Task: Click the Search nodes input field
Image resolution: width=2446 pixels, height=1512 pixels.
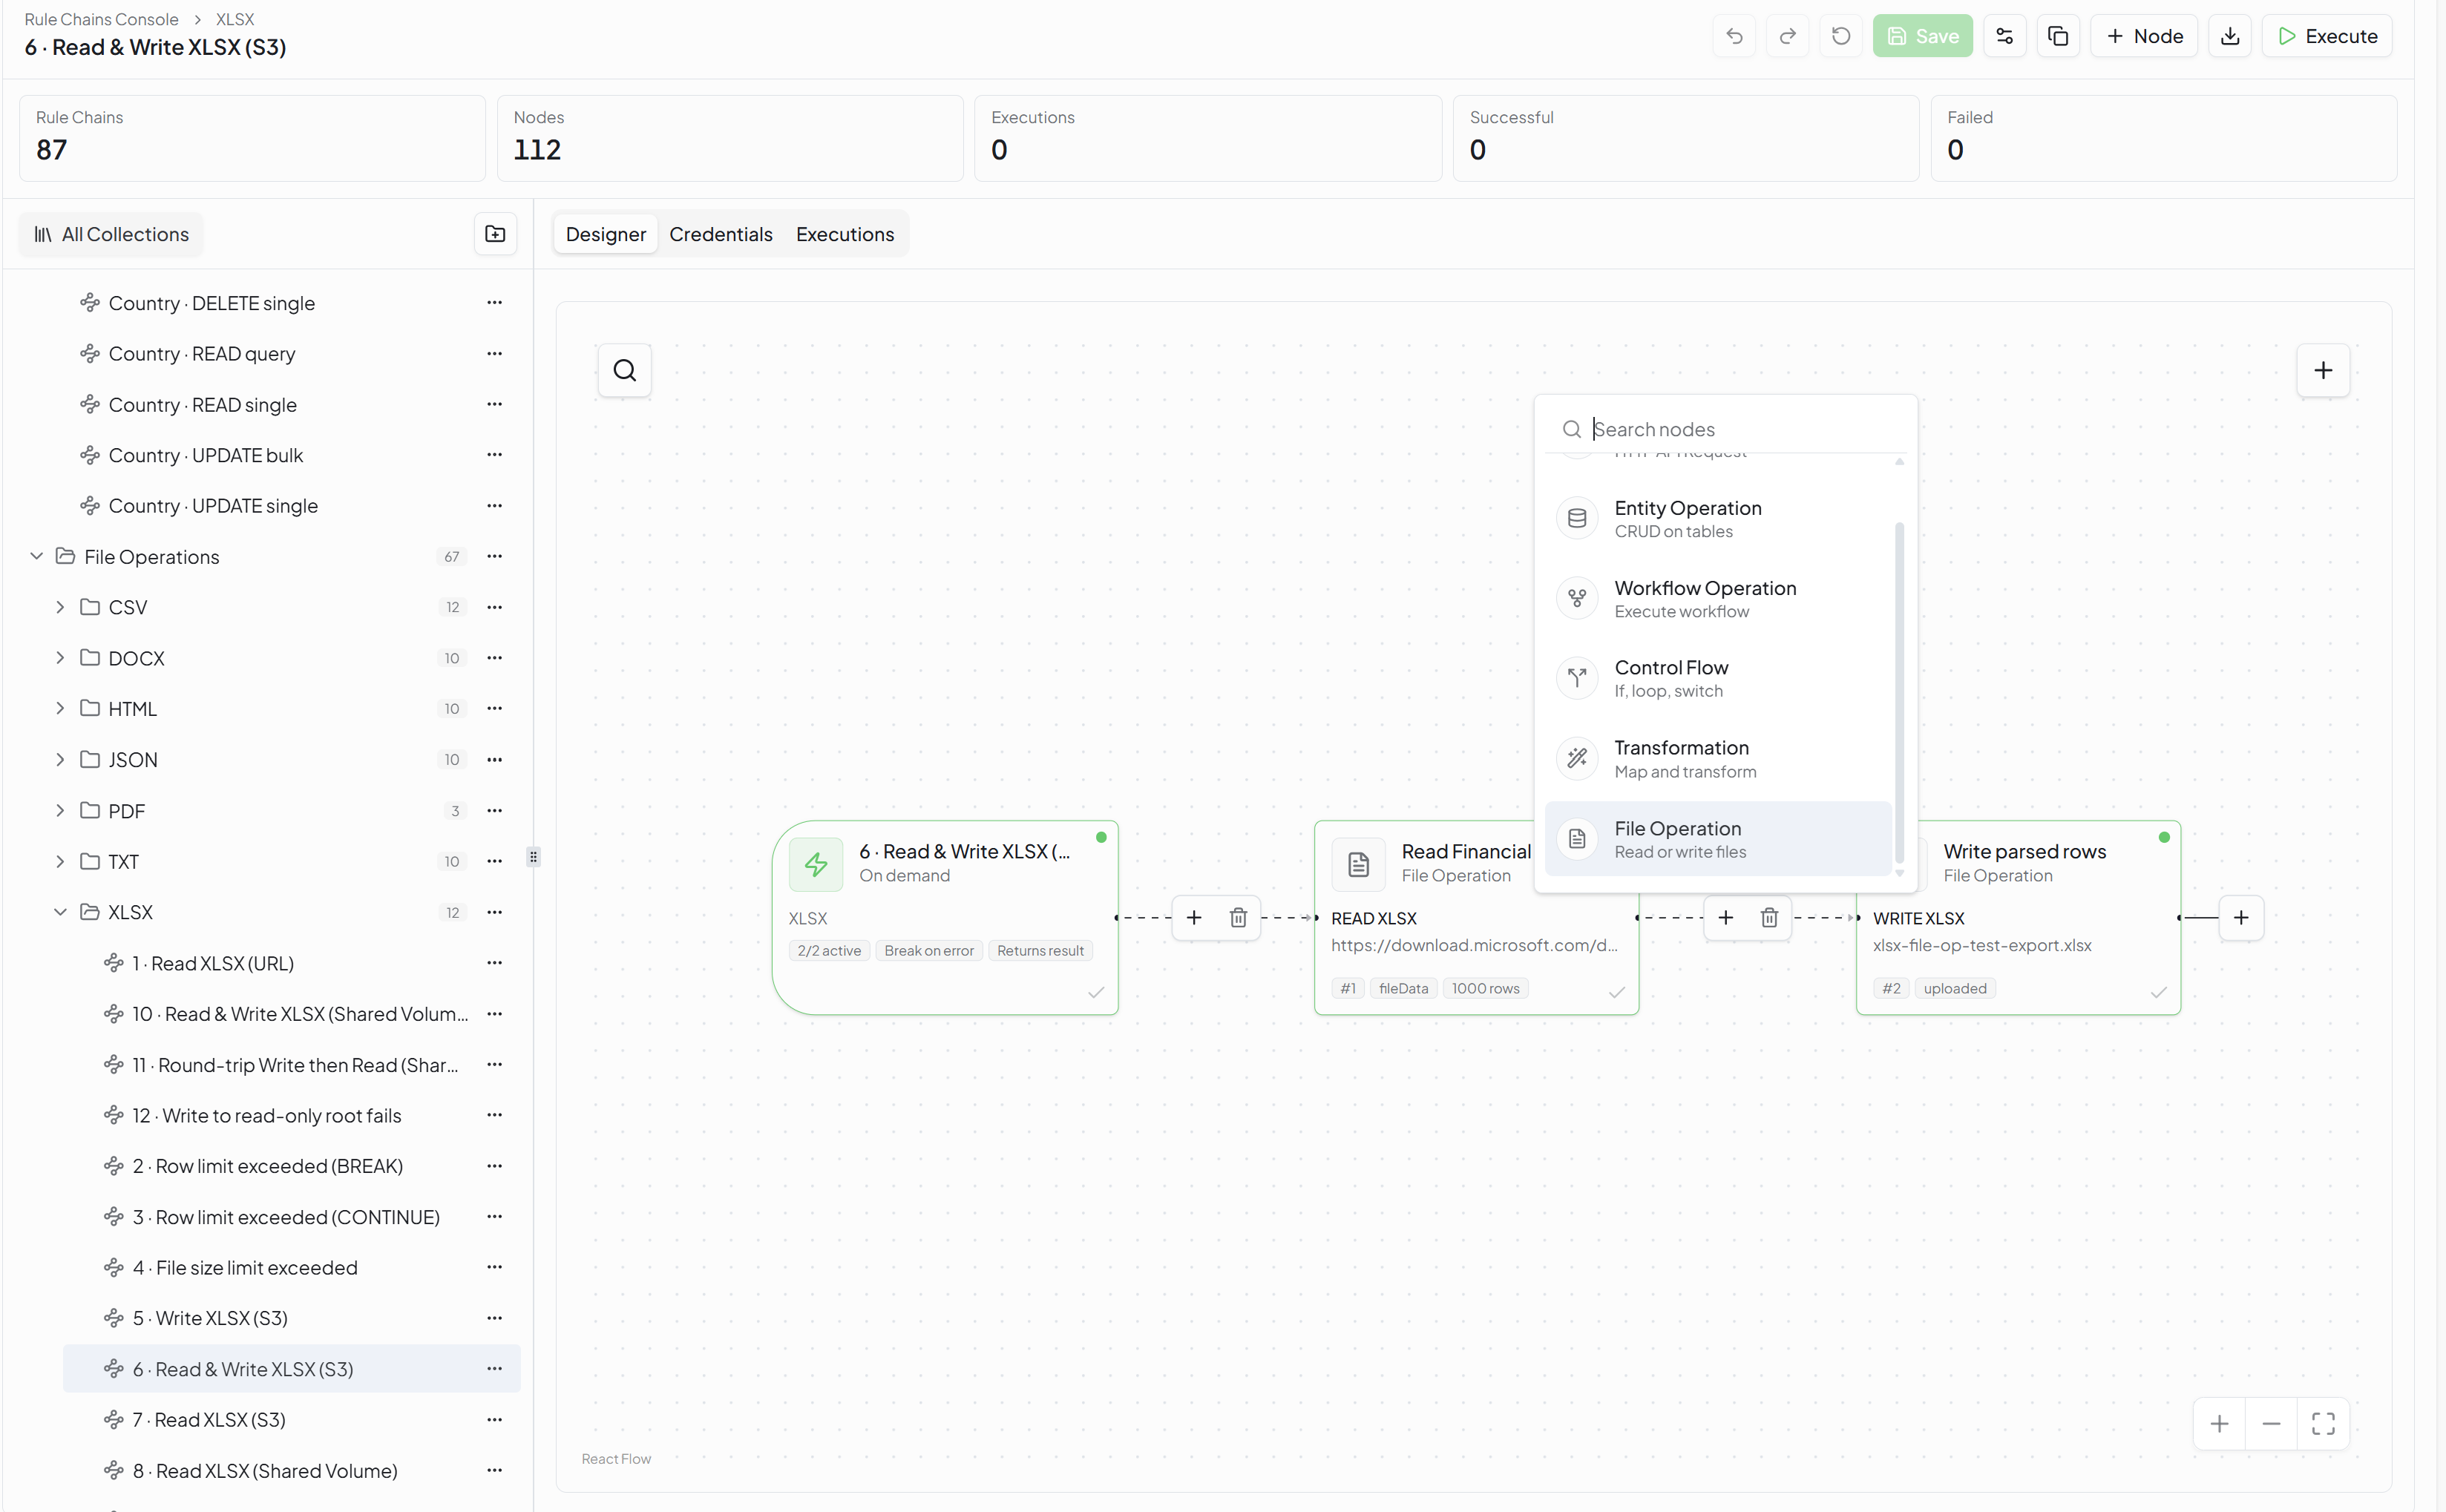Action: (1740, 429)
